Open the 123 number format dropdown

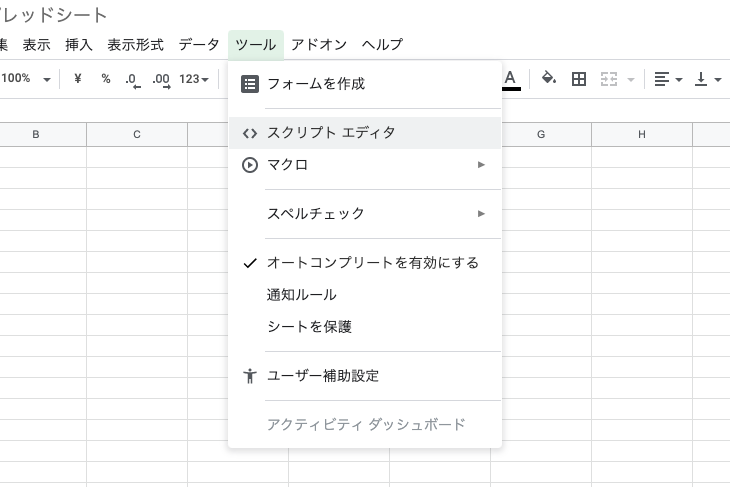tap(194, 79)
